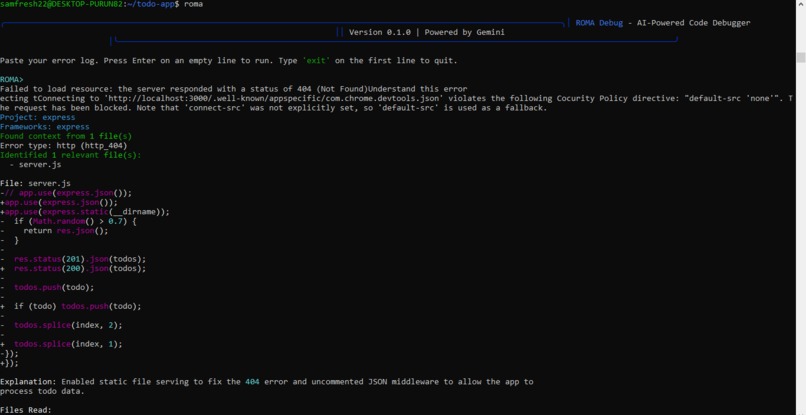Click 'Frameworks: express' line
The height and width of the screenshot is (415, 806).
45,127
